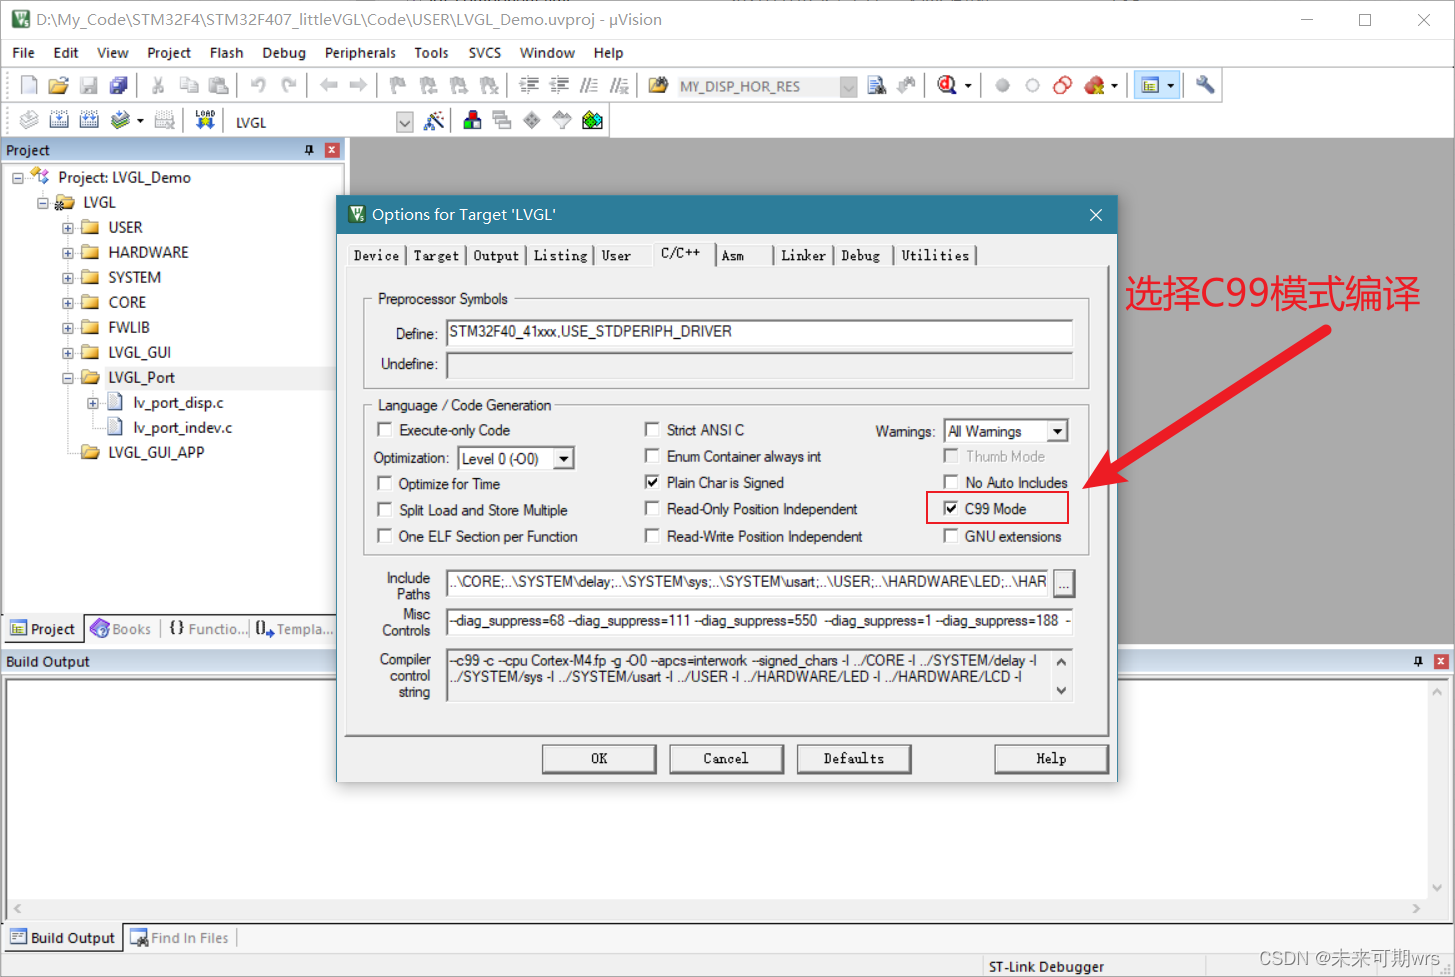The image size is (1455, 977).
Task: Close the Options for Target dialog
Action: point(1096,215)
